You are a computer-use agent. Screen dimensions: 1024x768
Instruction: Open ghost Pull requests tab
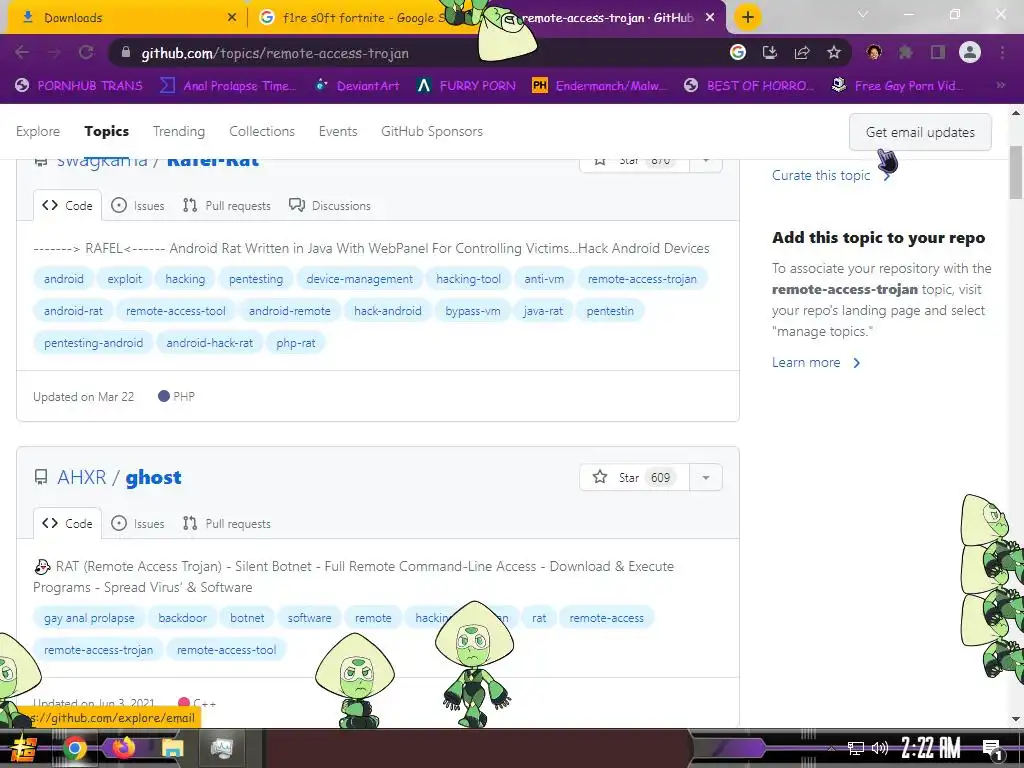(x=227, y=524)
